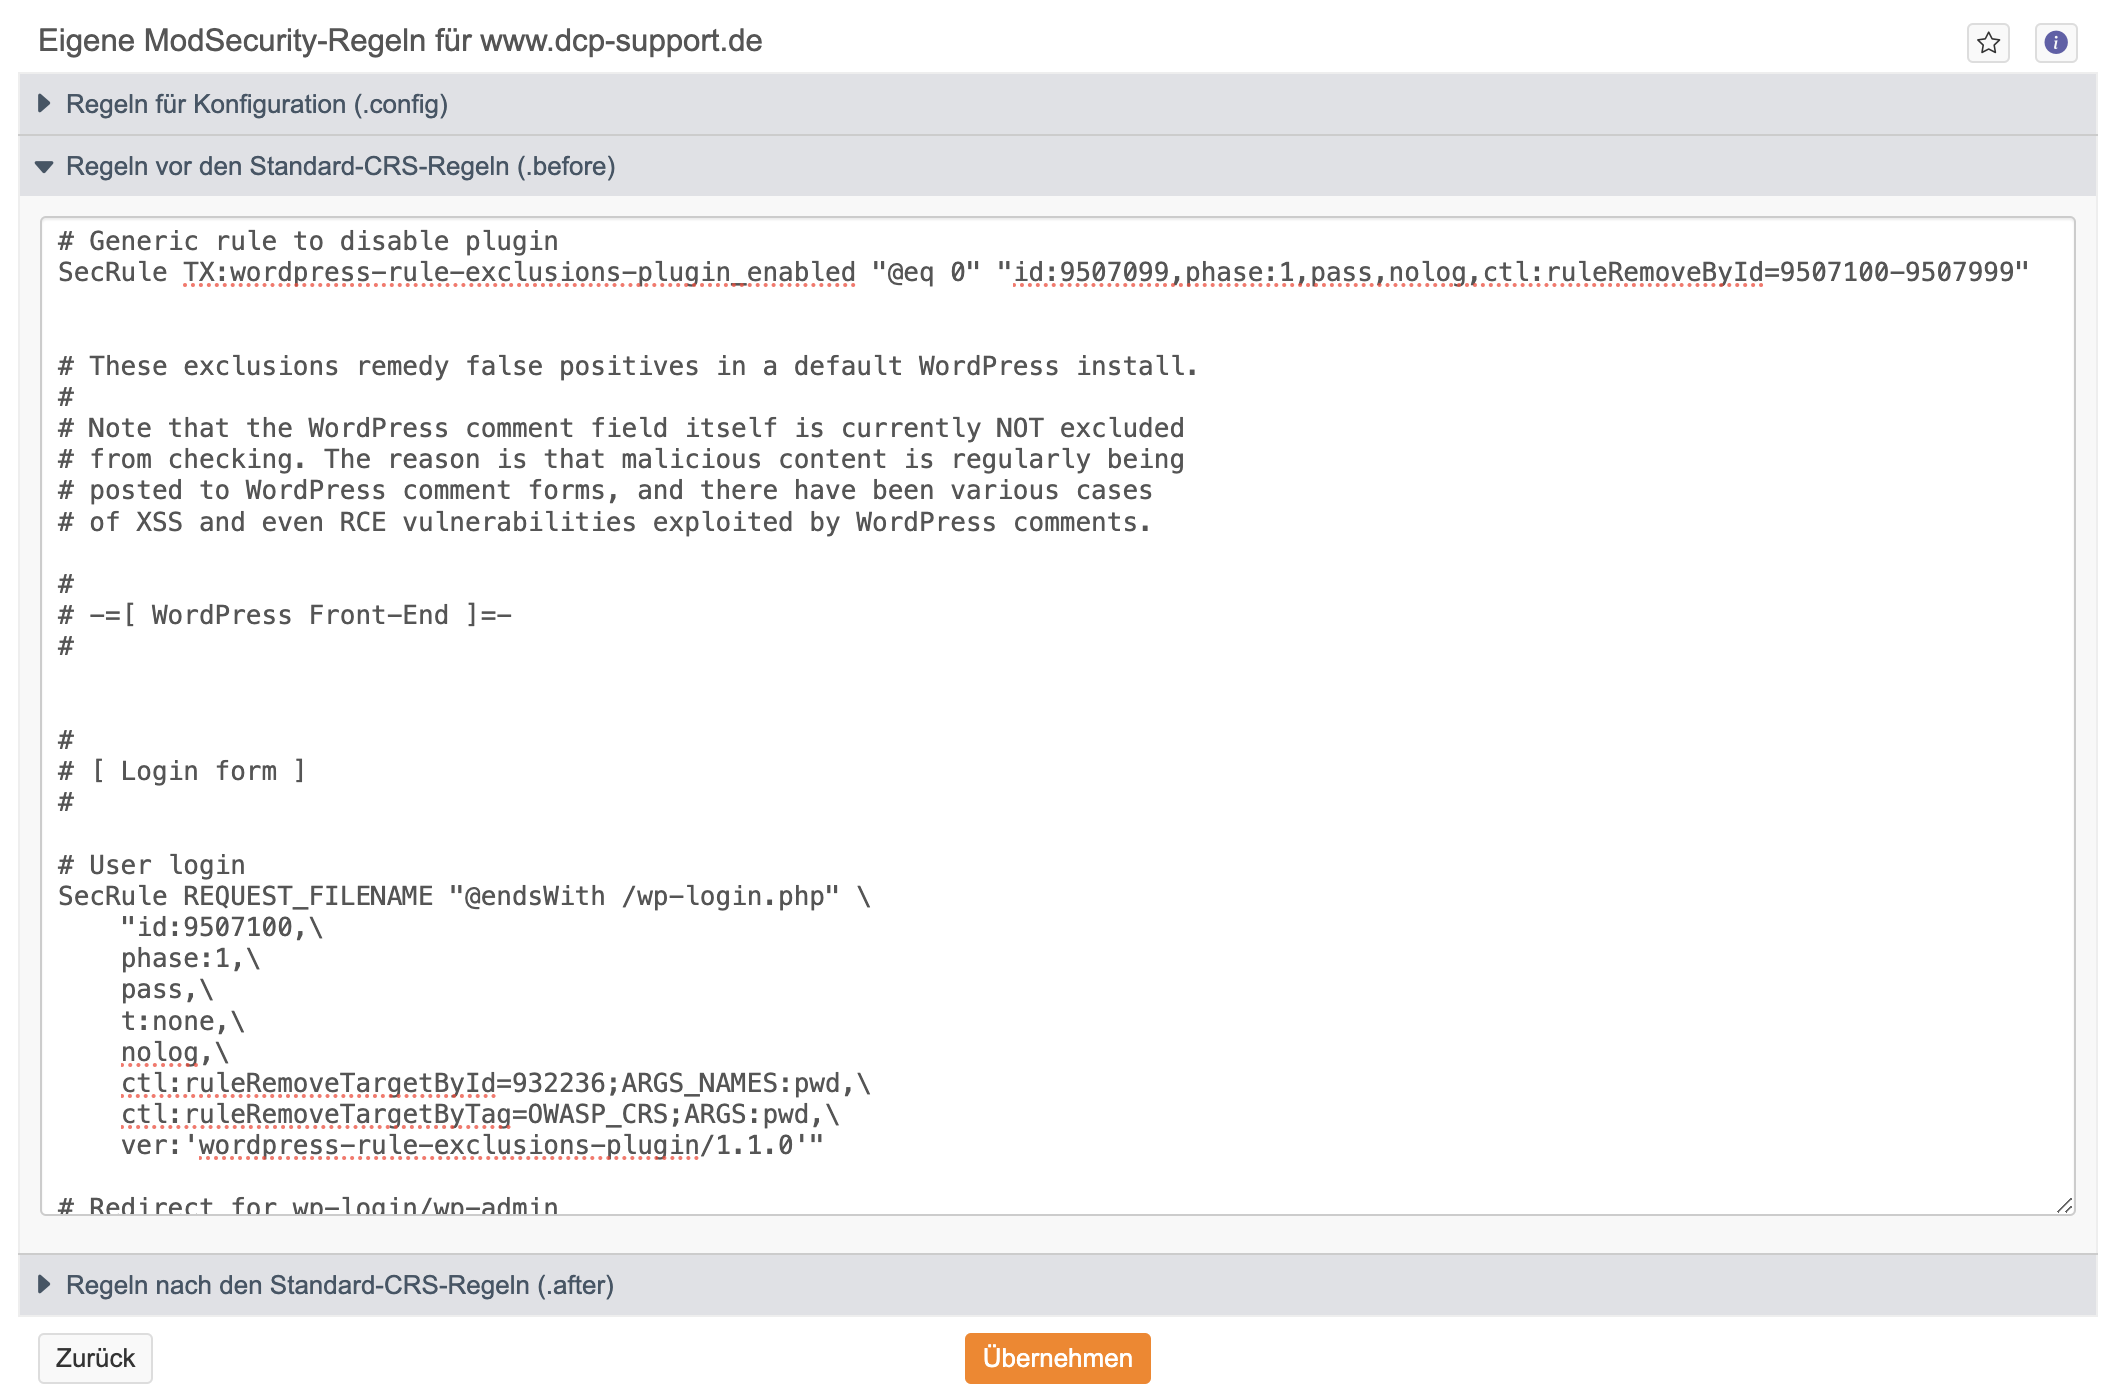2108x1394 pixels.
Task: Expand the .config rules triangle
Action: [44, 103]
